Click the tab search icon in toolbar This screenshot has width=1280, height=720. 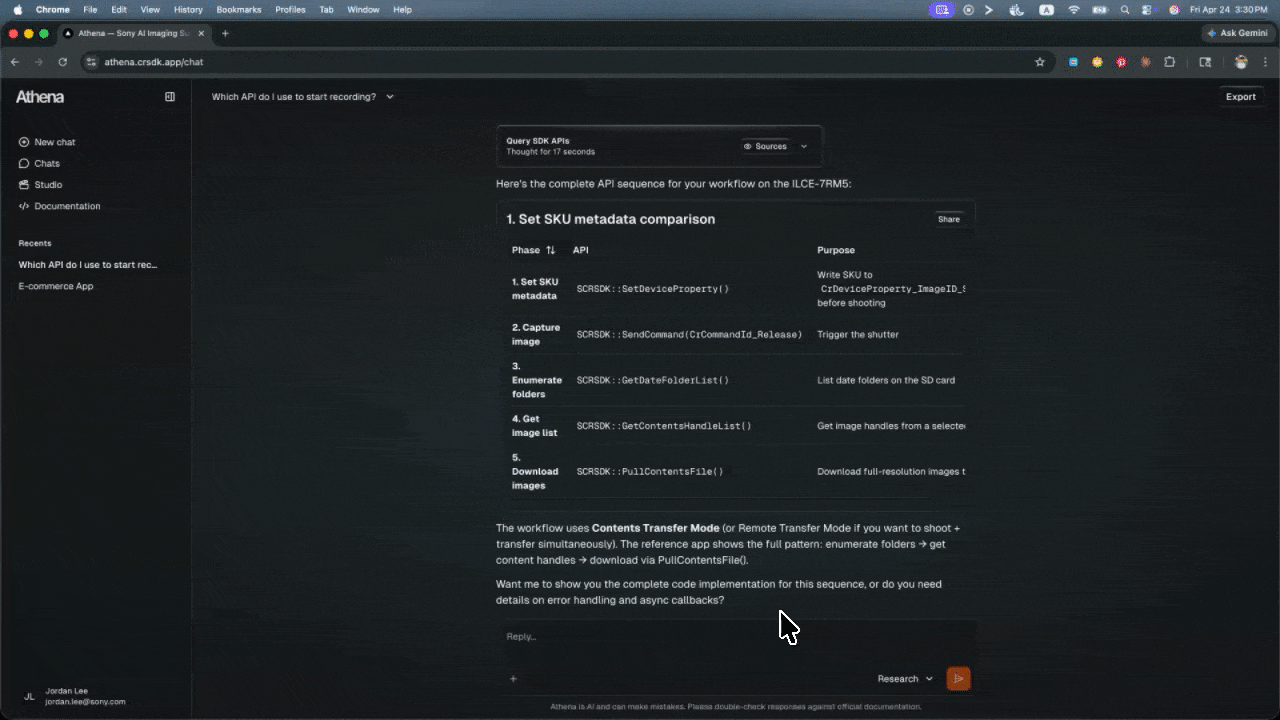click(x=1205, y=62)
